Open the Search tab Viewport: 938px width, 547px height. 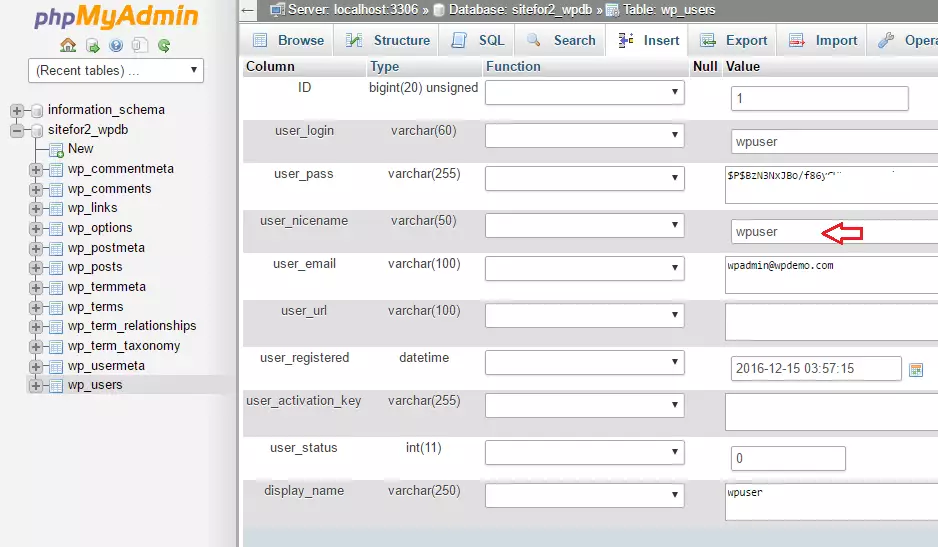pyautogui.click(x=561, y=40)
